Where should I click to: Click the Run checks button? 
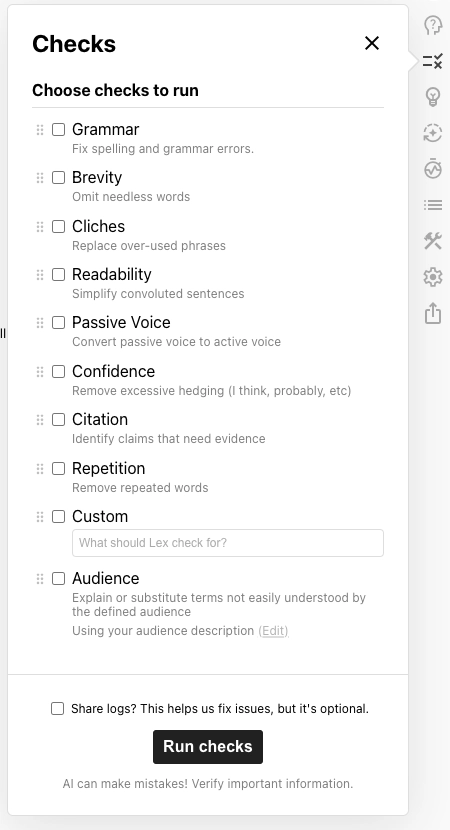coord(208,747)
